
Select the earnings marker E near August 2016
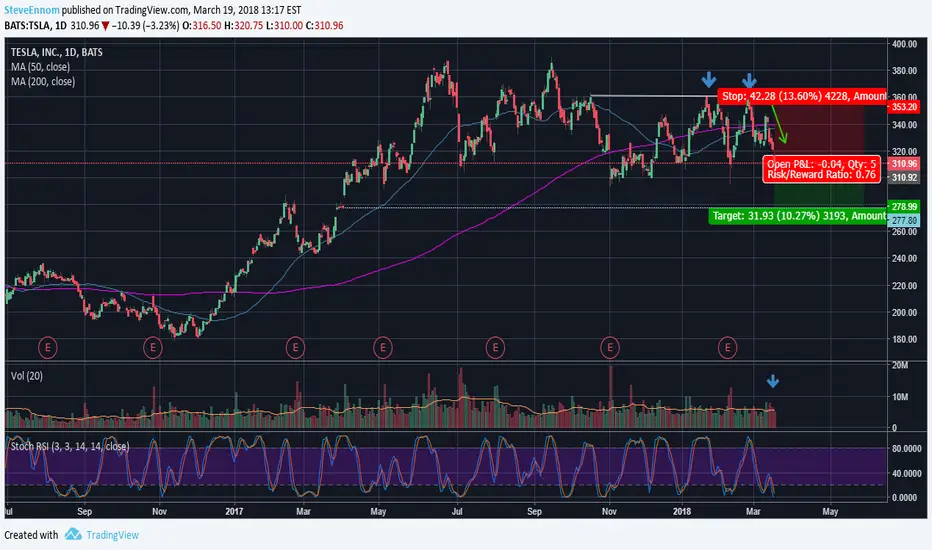(48, 347)
